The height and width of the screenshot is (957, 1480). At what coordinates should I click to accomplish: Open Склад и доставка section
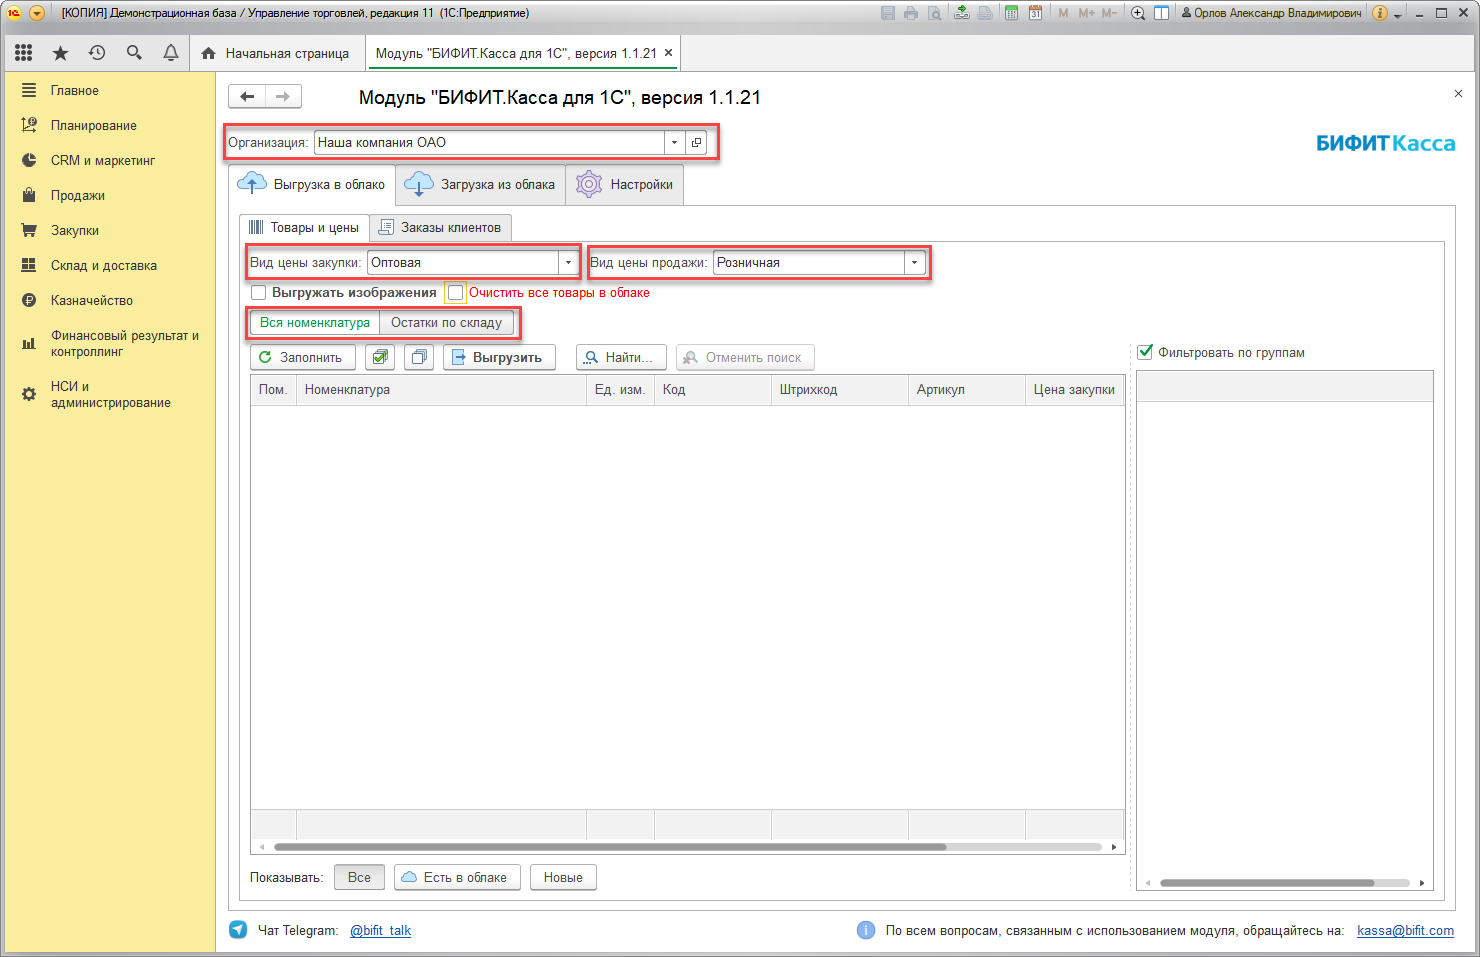tap(109, 265)
